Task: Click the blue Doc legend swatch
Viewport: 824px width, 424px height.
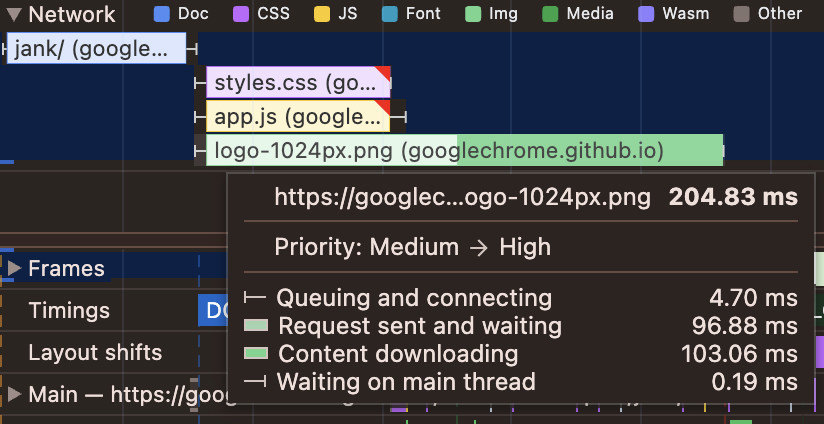Action: point(161,14)
